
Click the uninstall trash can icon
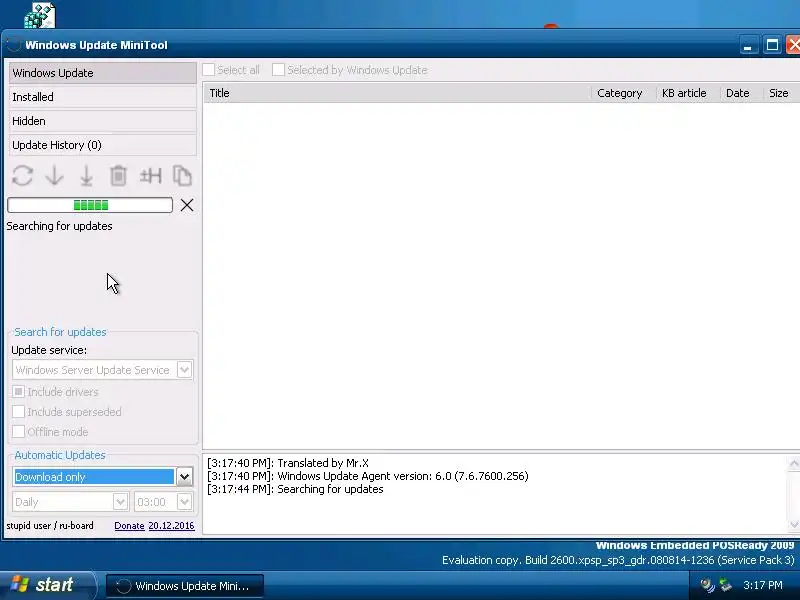click(118, 176)
